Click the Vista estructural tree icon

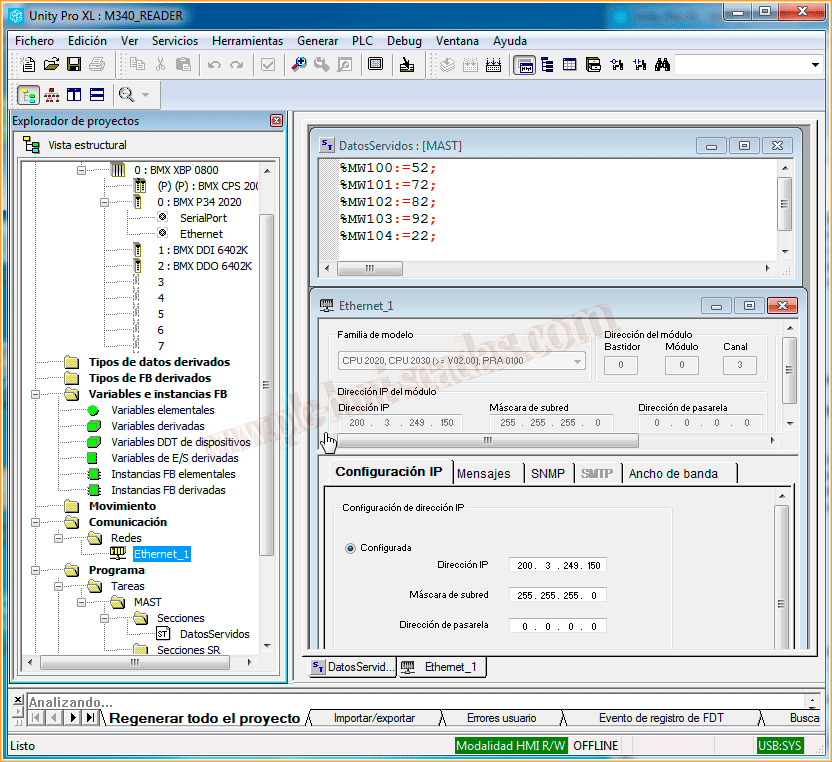click(x=31, y=145)
